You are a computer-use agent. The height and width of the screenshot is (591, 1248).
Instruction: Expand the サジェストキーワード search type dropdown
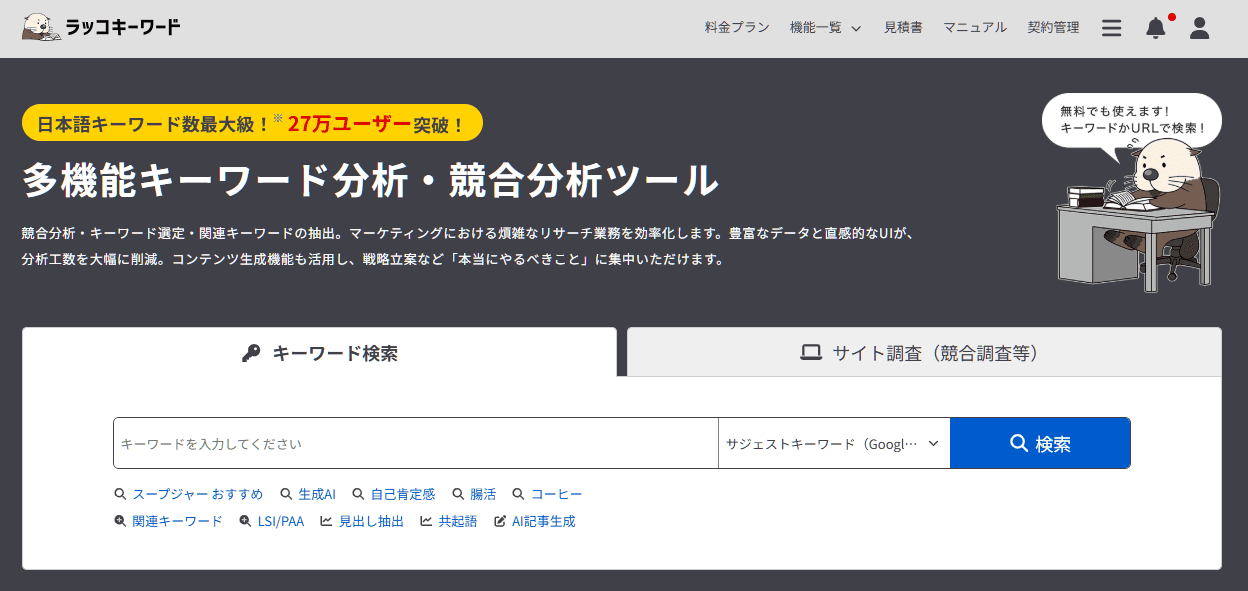[x=833, y=443]
